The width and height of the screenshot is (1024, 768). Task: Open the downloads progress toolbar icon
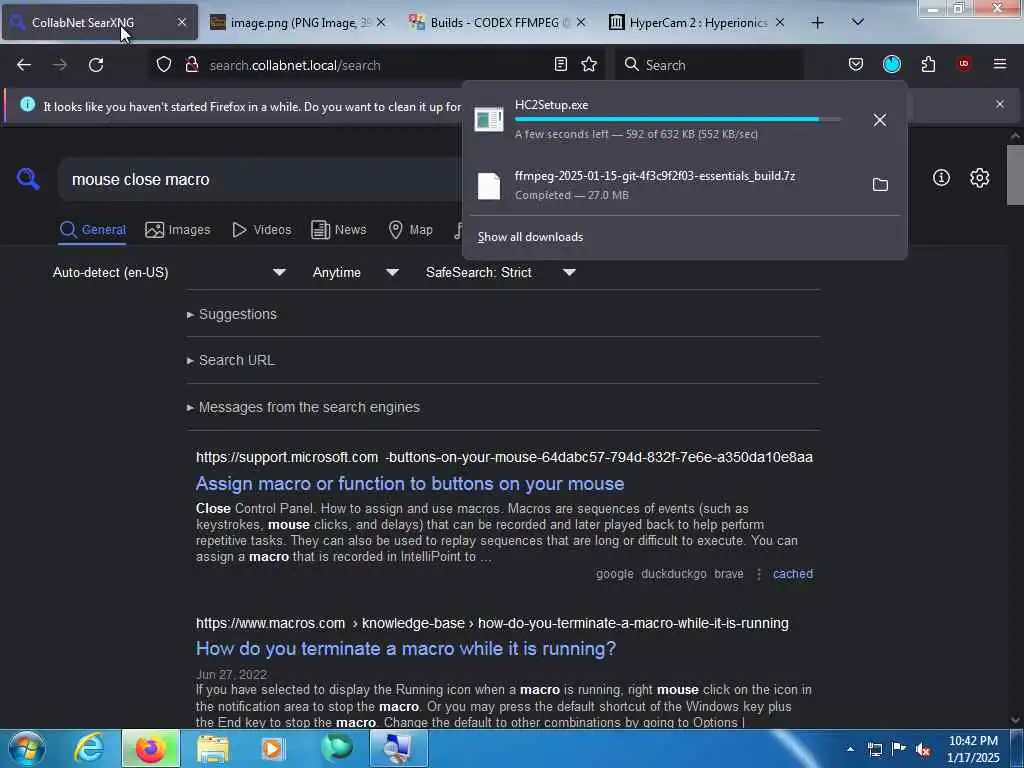coord(891,64)
